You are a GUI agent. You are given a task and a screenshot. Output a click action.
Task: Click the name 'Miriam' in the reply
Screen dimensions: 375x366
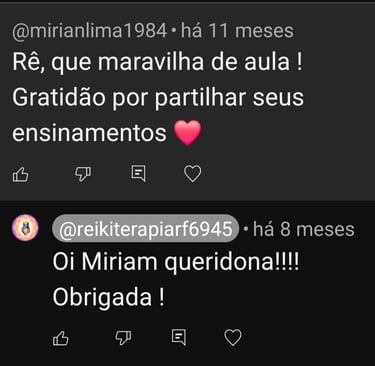[x=119, y=262]
